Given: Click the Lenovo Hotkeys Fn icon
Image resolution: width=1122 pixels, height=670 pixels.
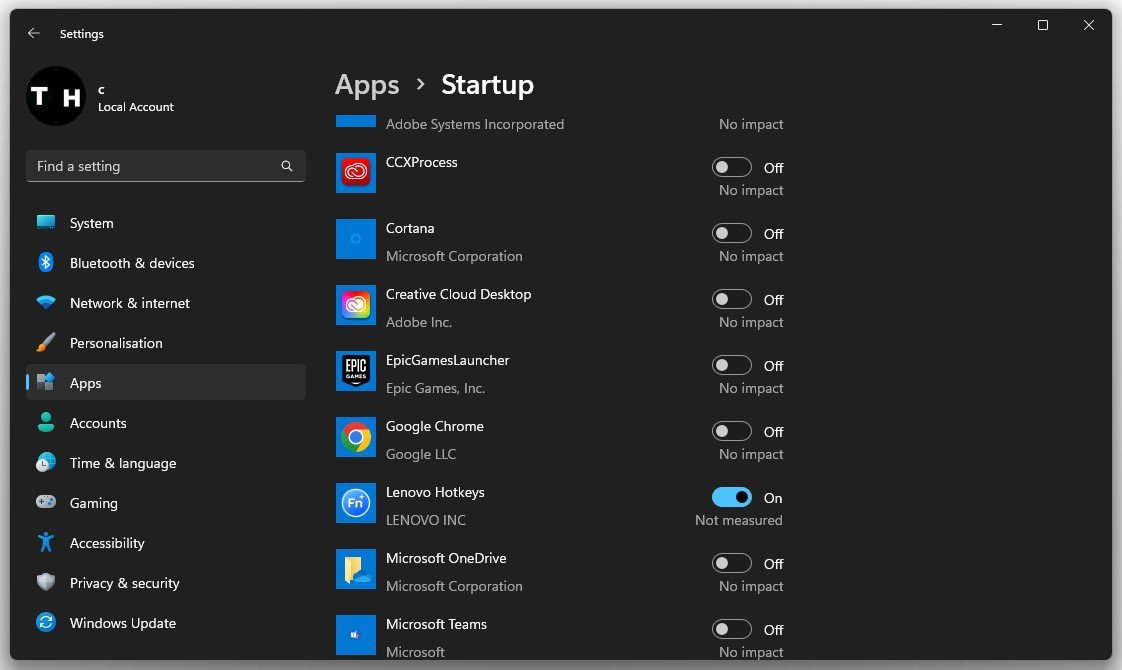Looking at the screenshot, I should [x=356, y=504].
